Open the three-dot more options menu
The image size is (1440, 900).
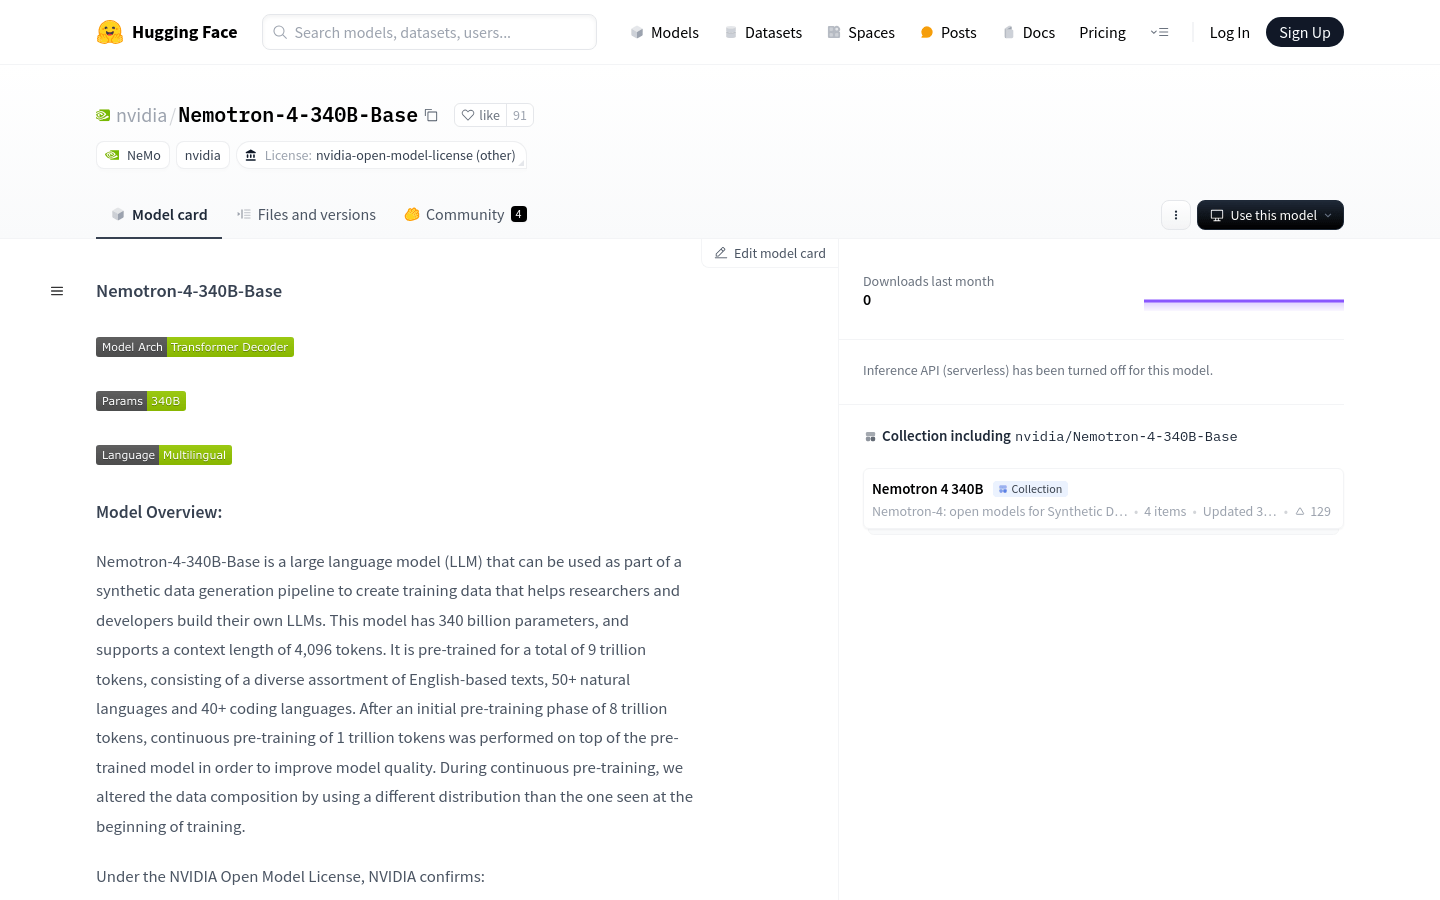[x=1176, y=215]
